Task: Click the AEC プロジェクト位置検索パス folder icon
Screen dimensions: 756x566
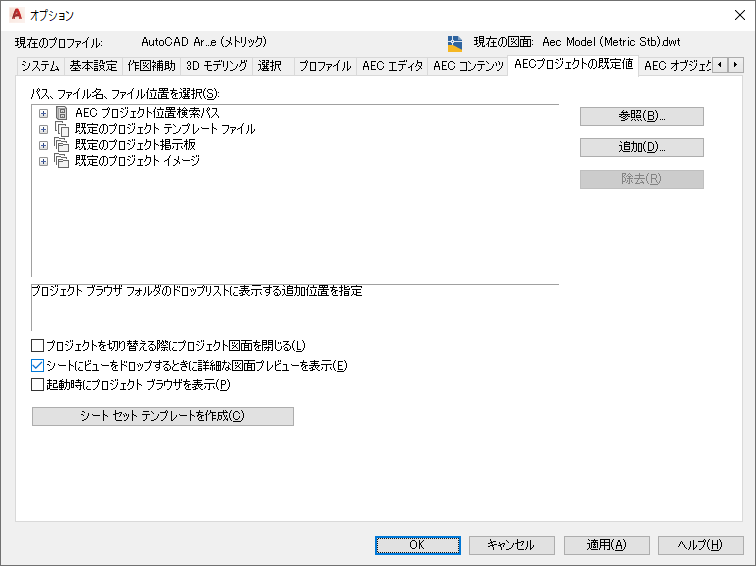Action: click(x=62, y=113)
